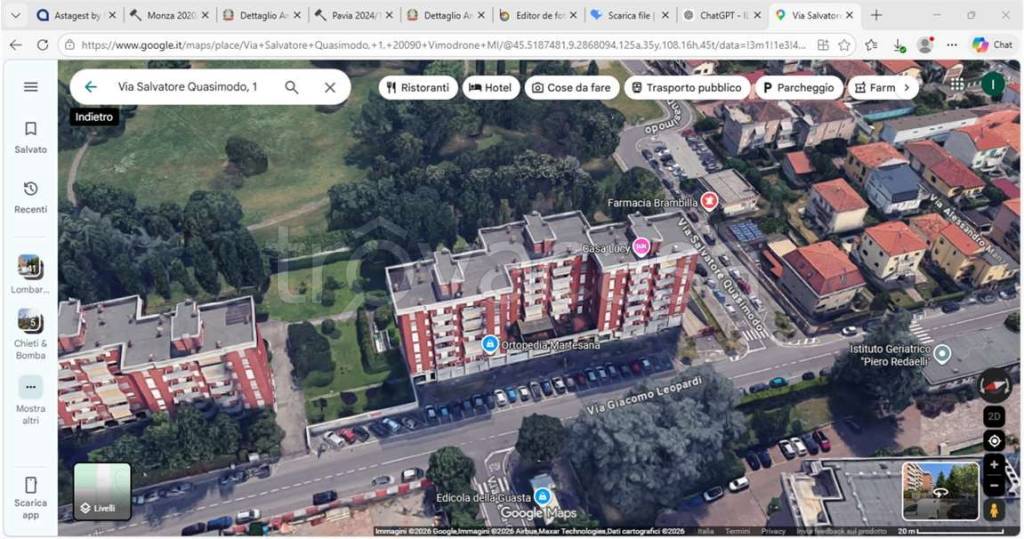This screenshot has width=1024, height=539.
Task: Switch to the ChatGPT browser tab
Action: [x=722, y=16]
